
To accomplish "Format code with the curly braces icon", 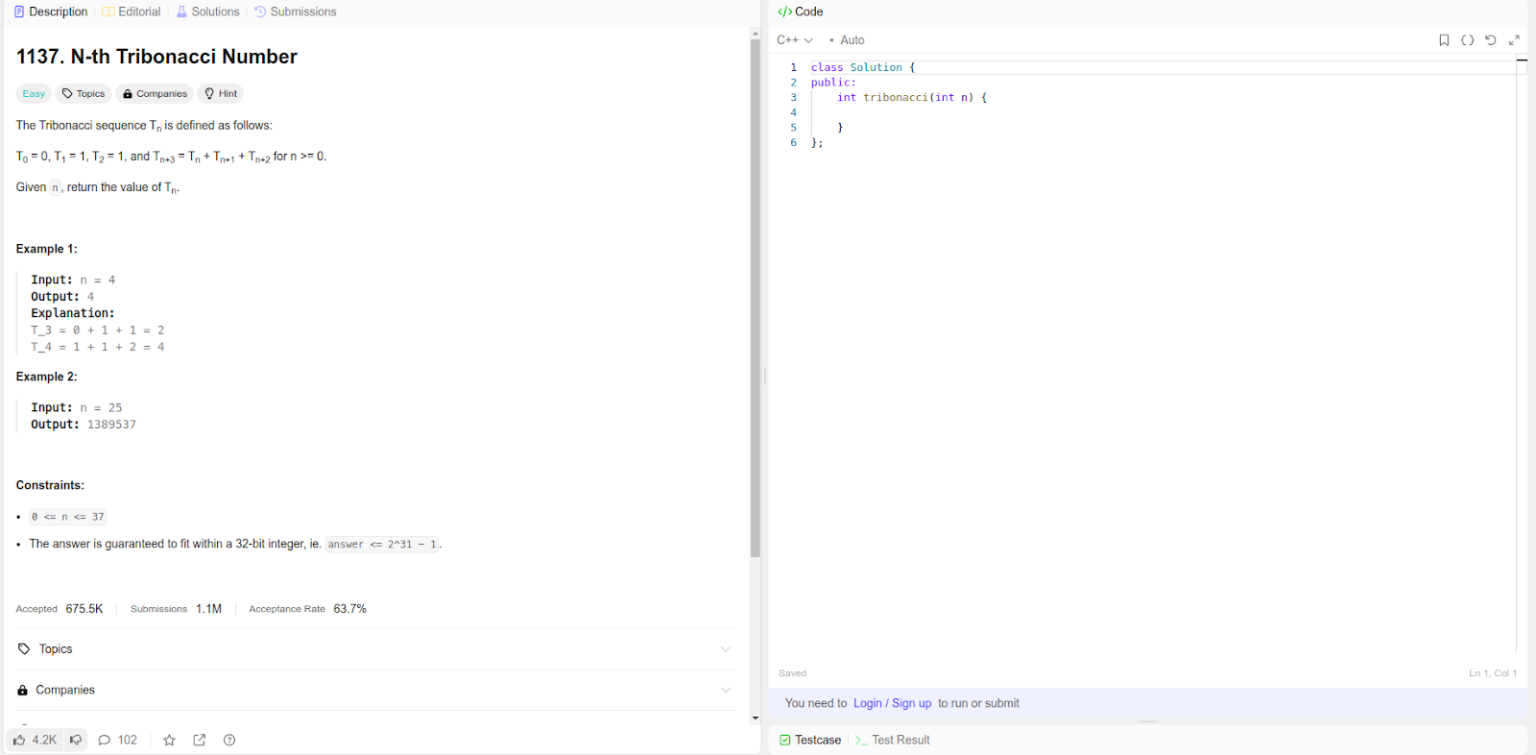I will [x=1467, y=40].
